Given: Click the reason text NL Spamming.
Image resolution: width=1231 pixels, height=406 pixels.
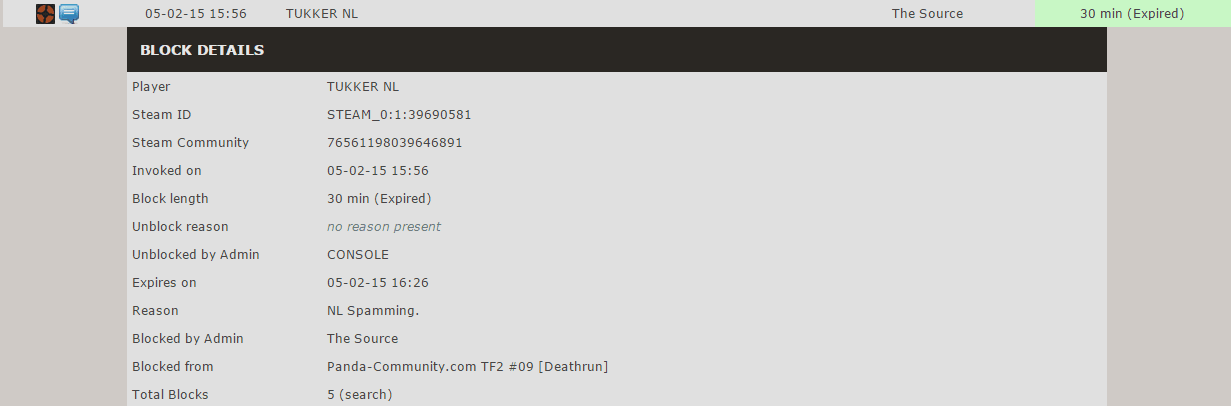Looking at the screenshot, I should tap(373, 311).
